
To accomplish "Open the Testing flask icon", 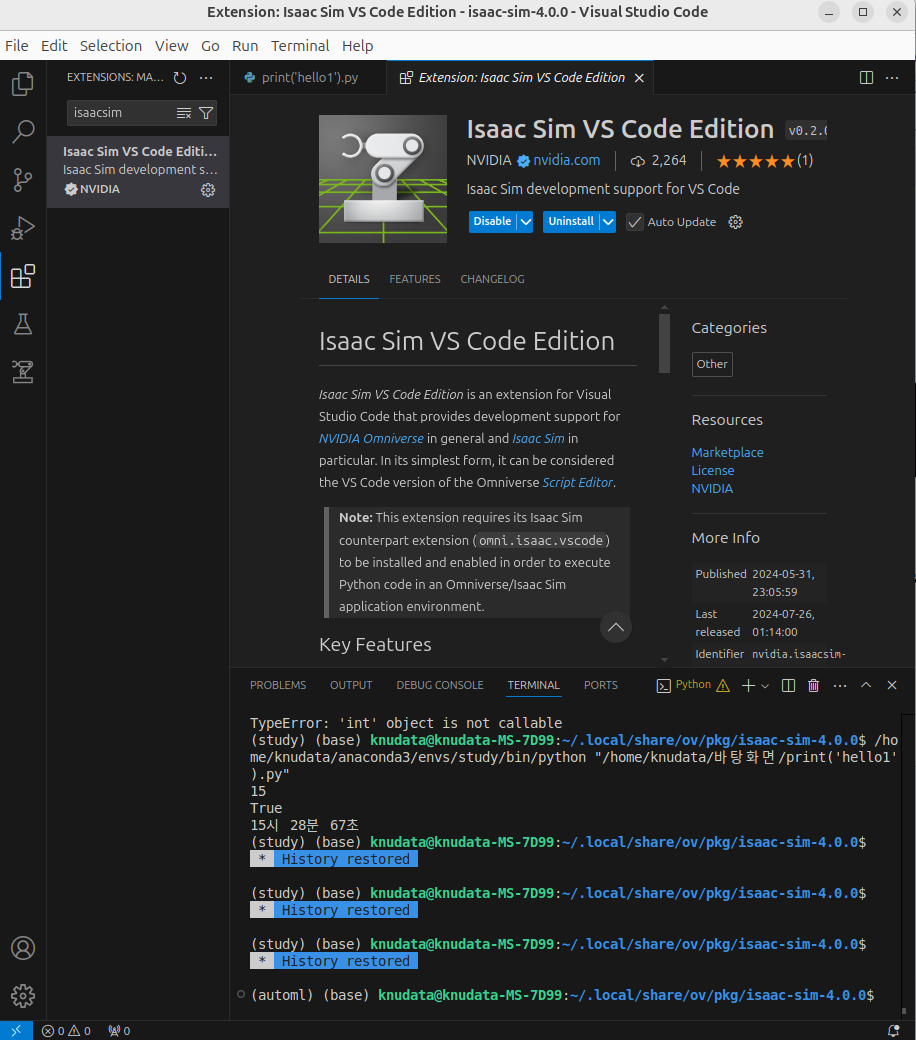I will pos(23,324).
